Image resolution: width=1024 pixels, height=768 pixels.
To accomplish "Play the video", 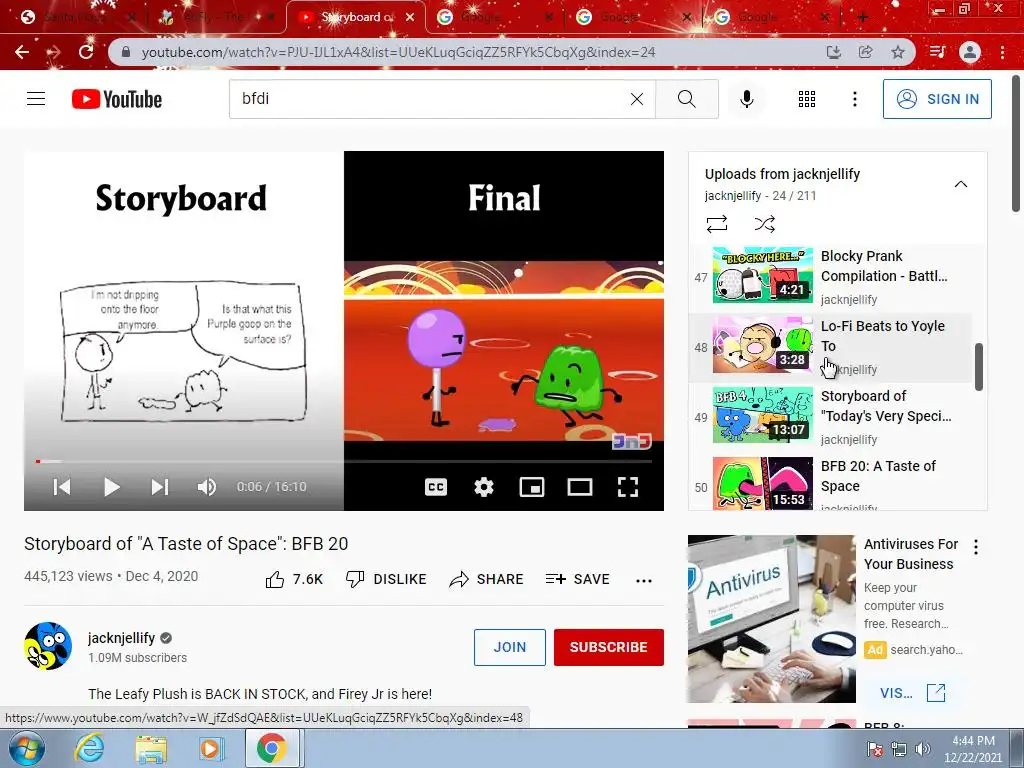I will click(x=111, y=487).
